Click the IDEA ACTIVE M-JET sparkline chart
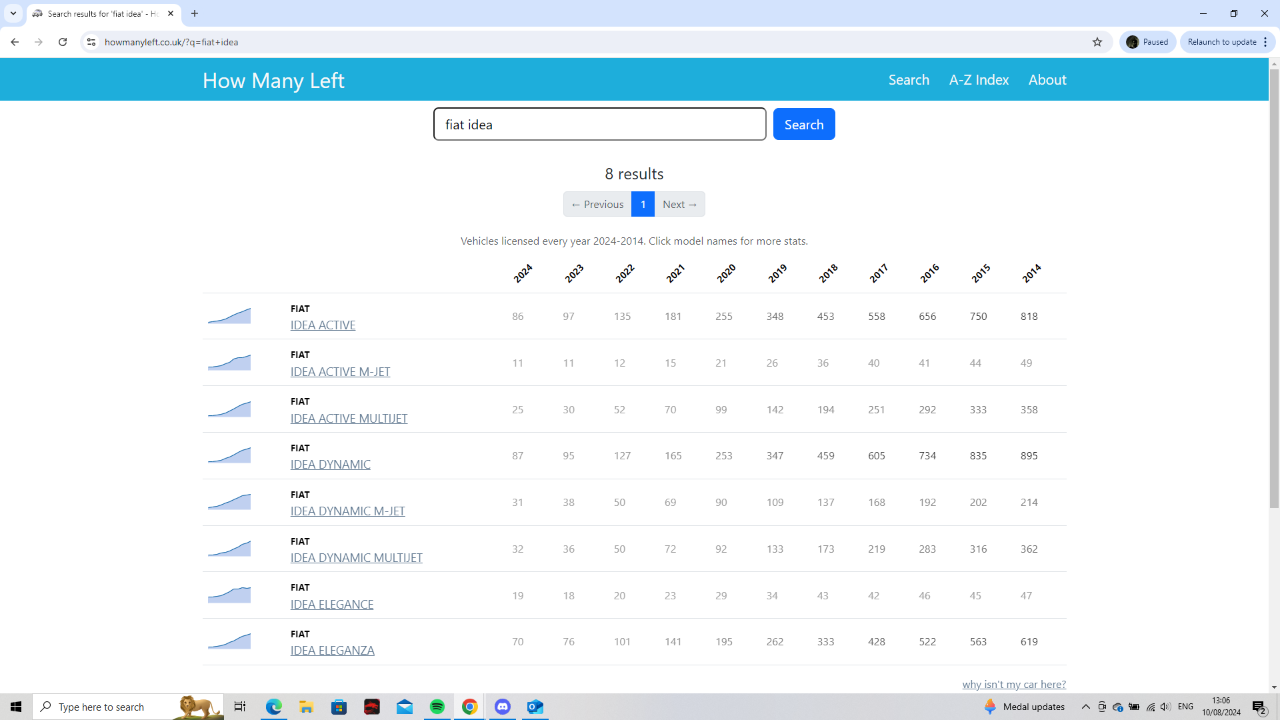This screenshot has width=1280, height=720. tap(229, 363)
